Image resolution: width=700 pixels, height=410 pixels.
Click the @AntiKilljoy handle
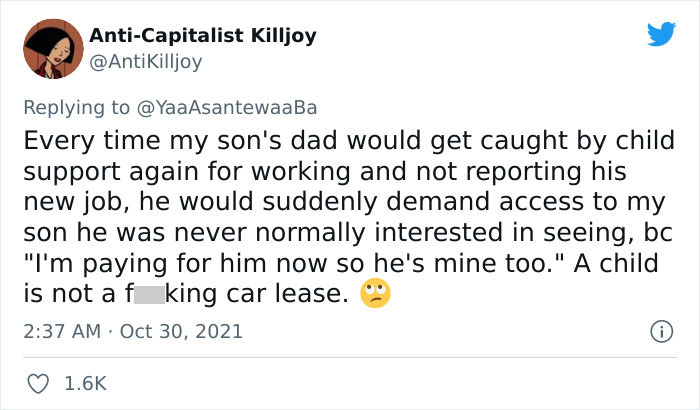point(146,62)
